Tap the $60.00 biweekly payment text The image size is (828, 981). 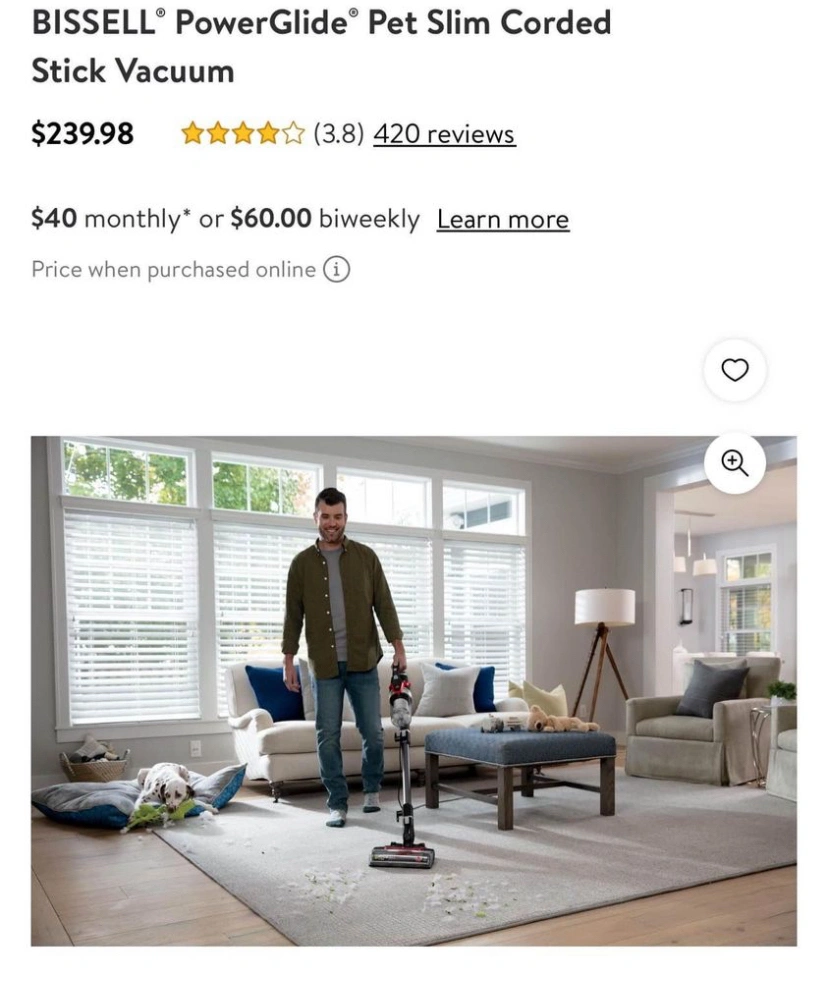(x=325, y=219)
